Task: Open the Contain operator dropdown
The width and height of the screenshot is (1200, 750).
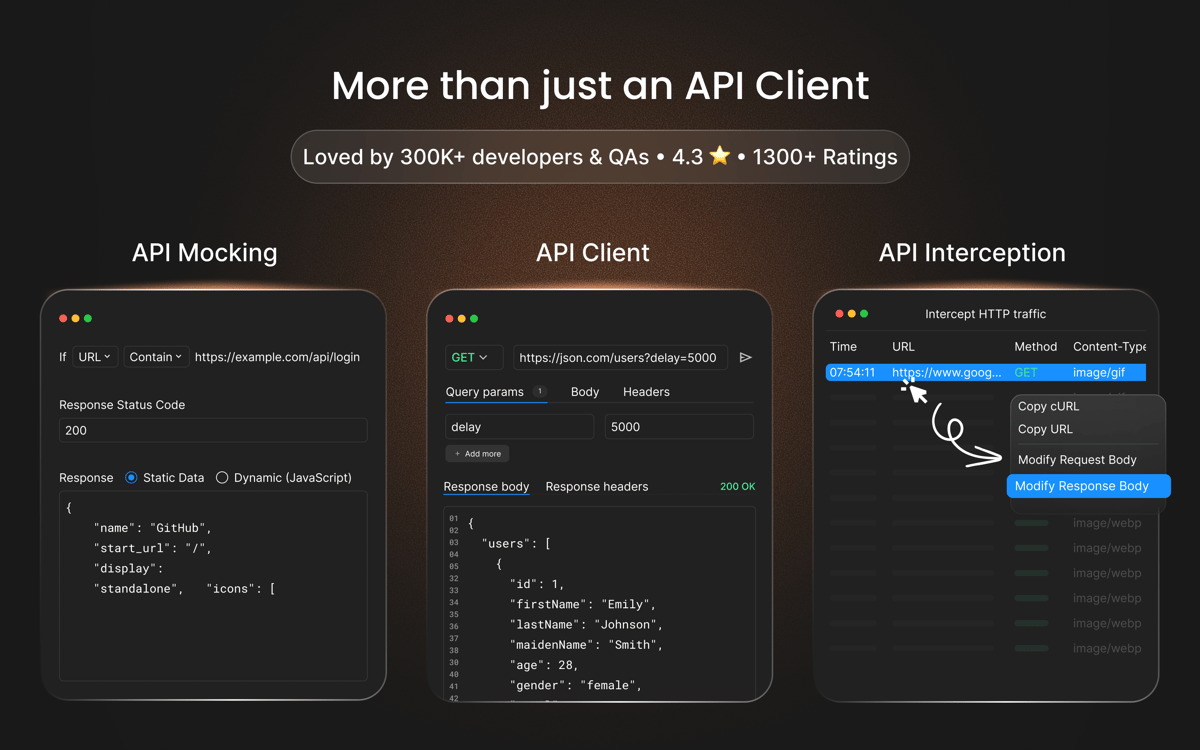Action: tap(155, 357)
